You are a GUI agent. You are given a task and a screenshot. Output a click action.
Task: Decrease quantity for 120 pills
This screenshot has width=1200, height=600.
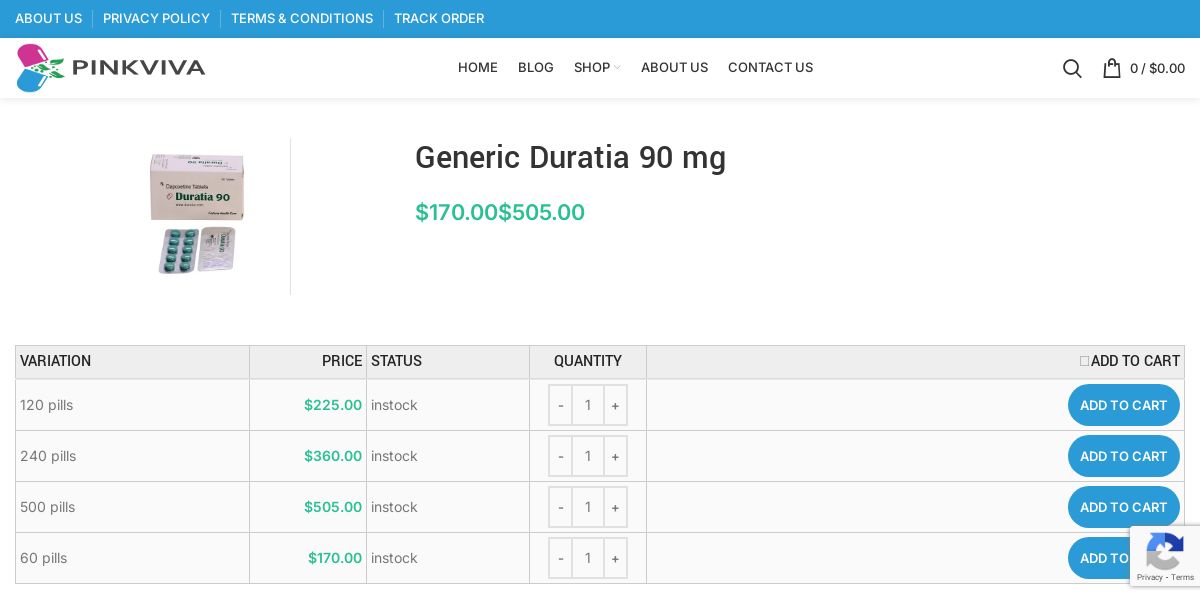[560, 405]
